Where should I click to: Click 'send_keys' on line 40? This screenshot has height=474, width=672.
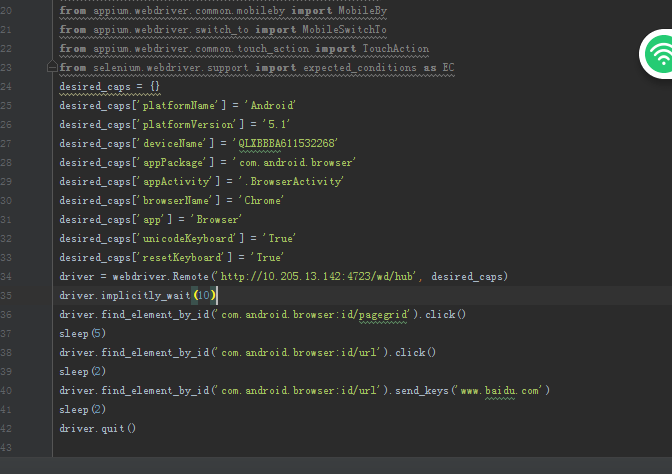[x=422, y=390]
